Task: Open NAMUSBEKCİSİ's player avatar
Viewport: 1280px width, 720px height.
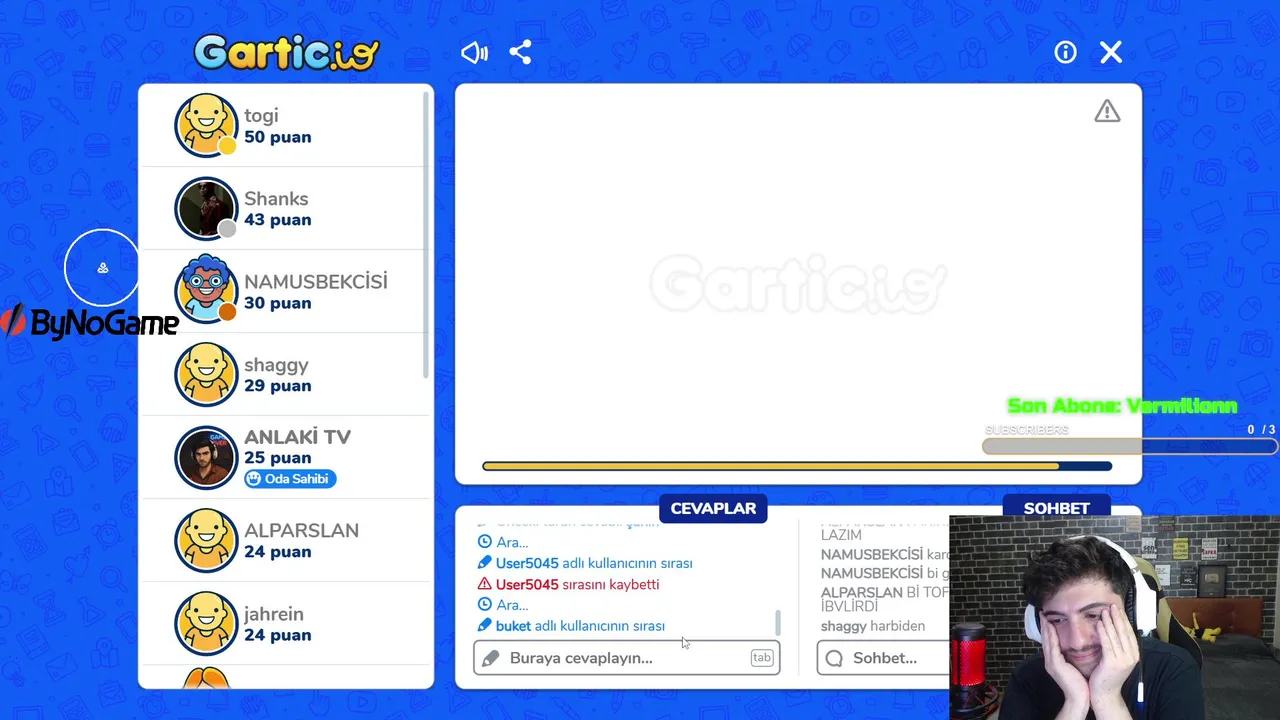Action: 206,291
